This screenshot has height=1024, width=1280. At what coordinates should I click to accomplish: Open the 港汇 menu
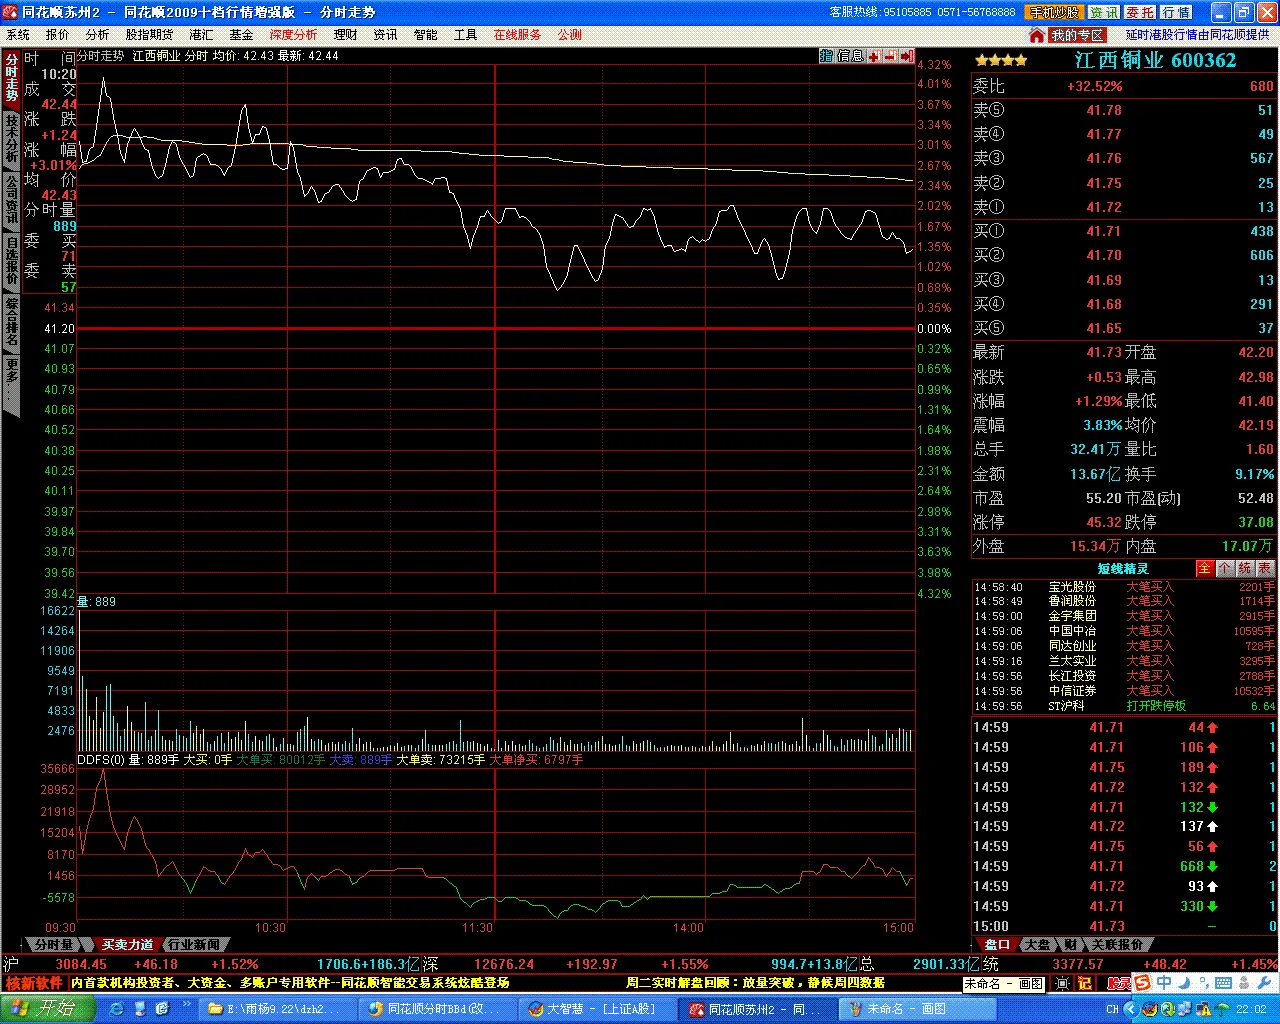201,35
